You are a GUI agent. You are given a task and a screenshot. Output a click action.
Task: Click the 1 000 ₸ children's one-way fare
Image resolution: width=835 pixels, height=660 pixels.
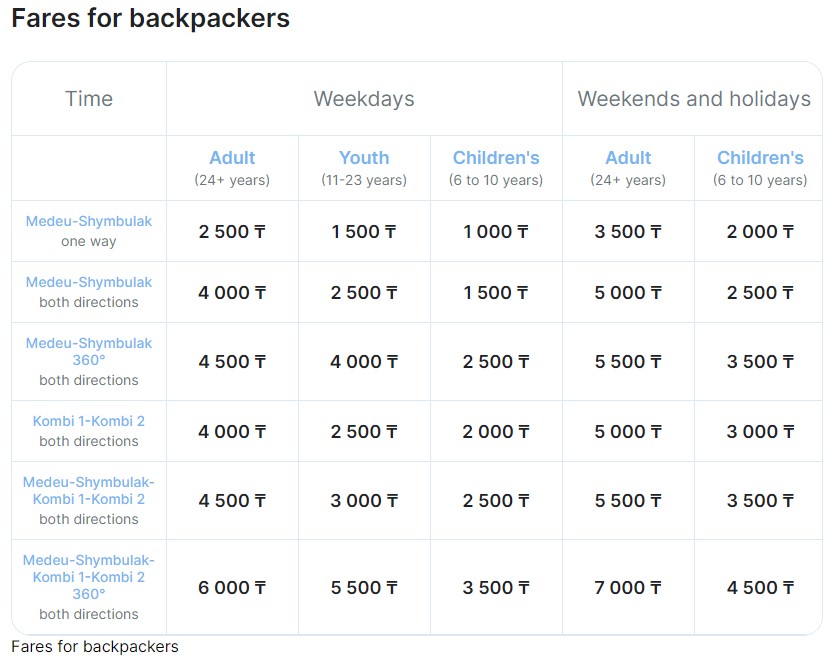coord(496,232)
